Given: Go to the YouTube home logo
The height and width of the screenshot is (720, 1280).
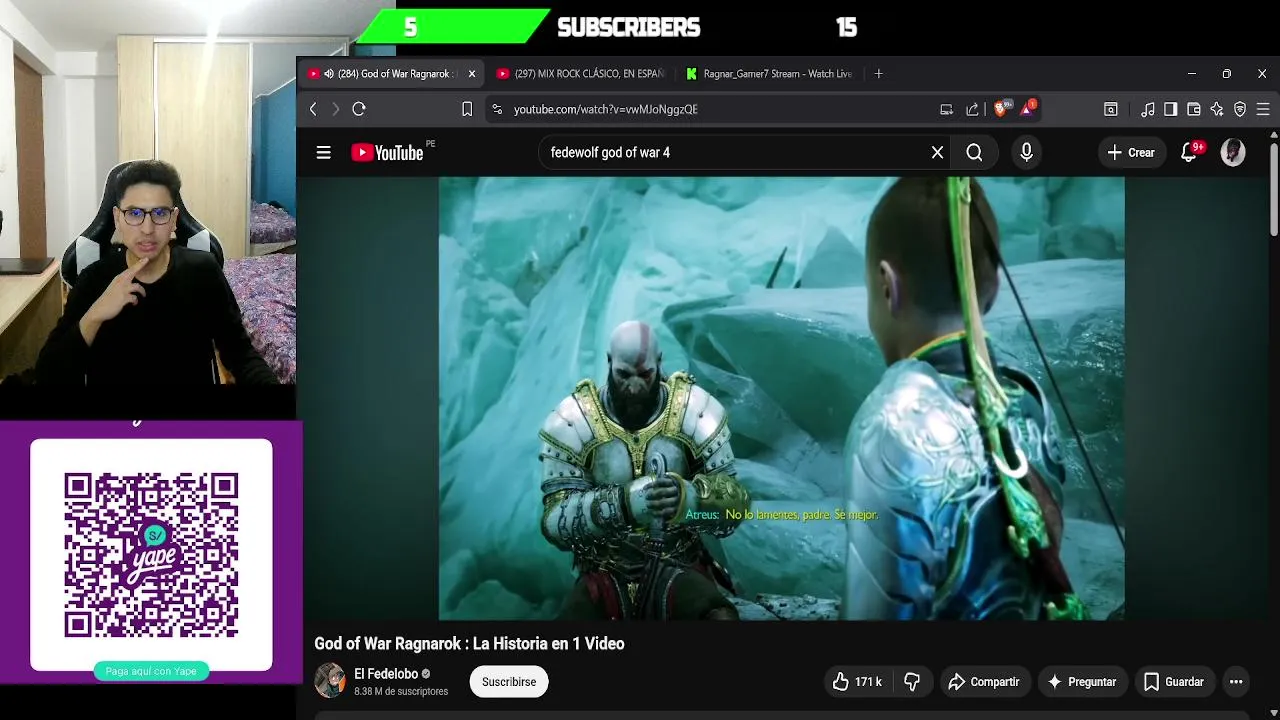Looking at the screenshot, I should [x=387, y=153].
